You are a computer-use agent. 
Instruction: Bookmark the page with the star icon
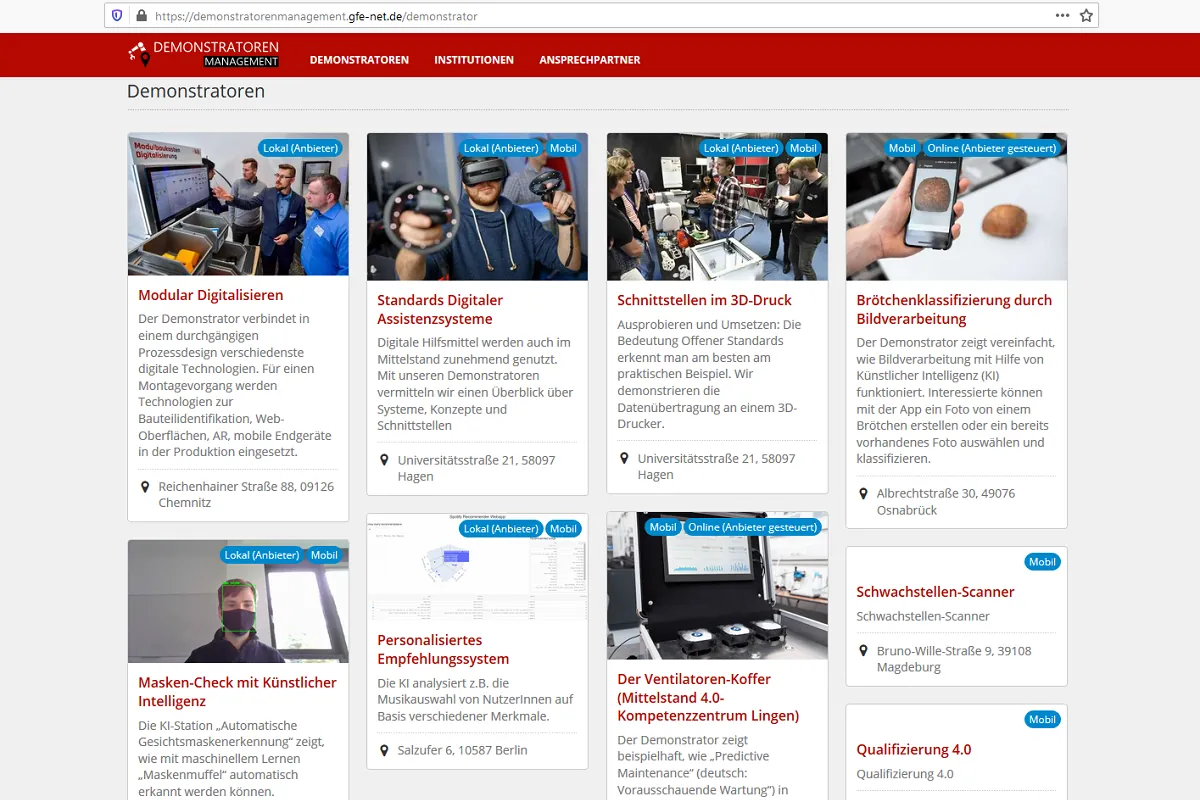pos(1086,16)
